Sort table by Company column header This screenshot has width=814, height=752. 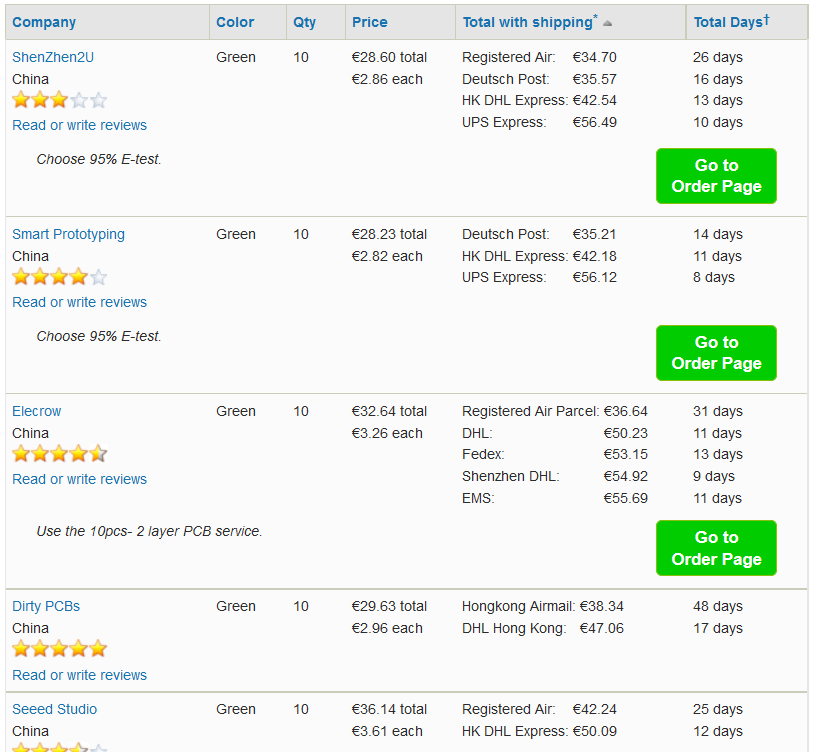point(44,22)
